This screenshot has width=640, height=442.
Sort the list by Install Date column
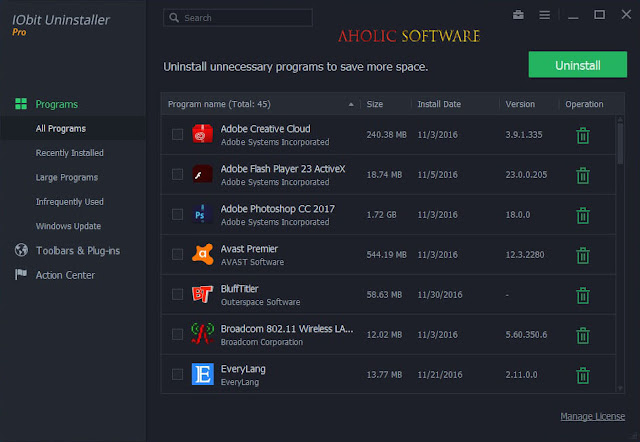(x=439, y=104)
